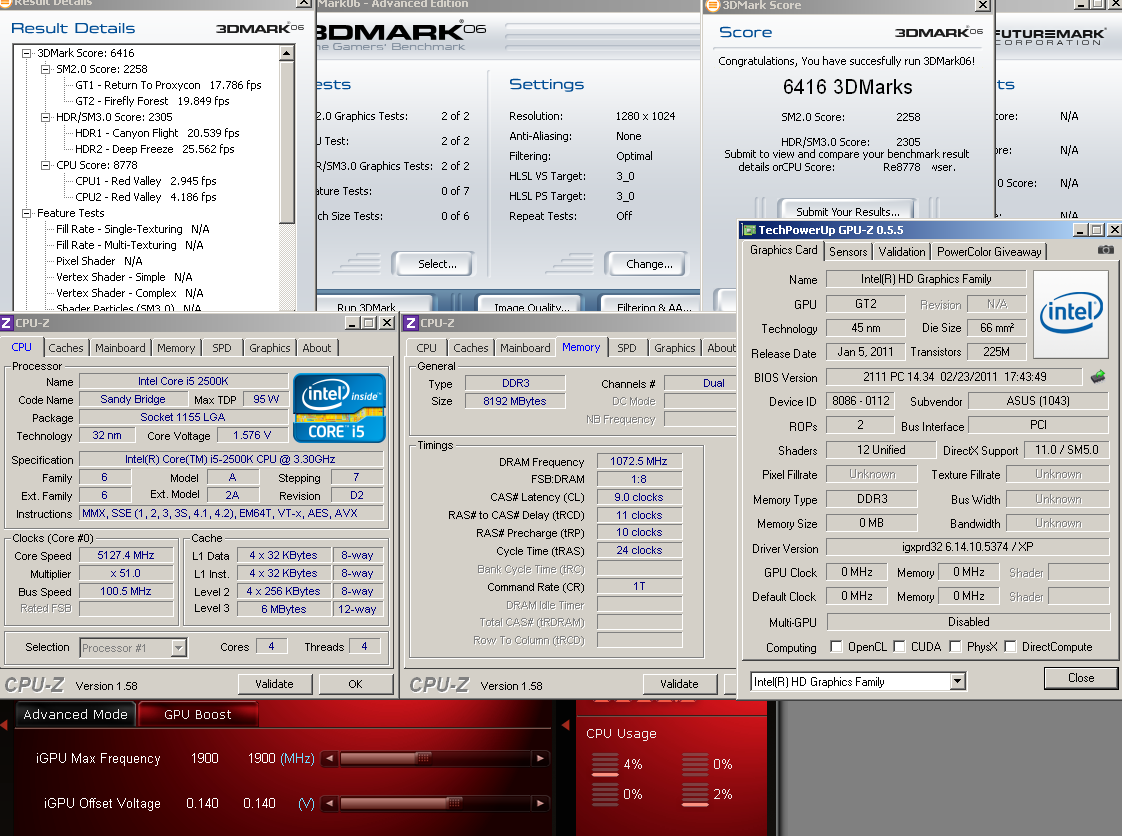Image resolution: width=1122 pixels, height=836 pixels.
Task: Click the Driver Version field in GPU-Z
Action: point(967,548)
